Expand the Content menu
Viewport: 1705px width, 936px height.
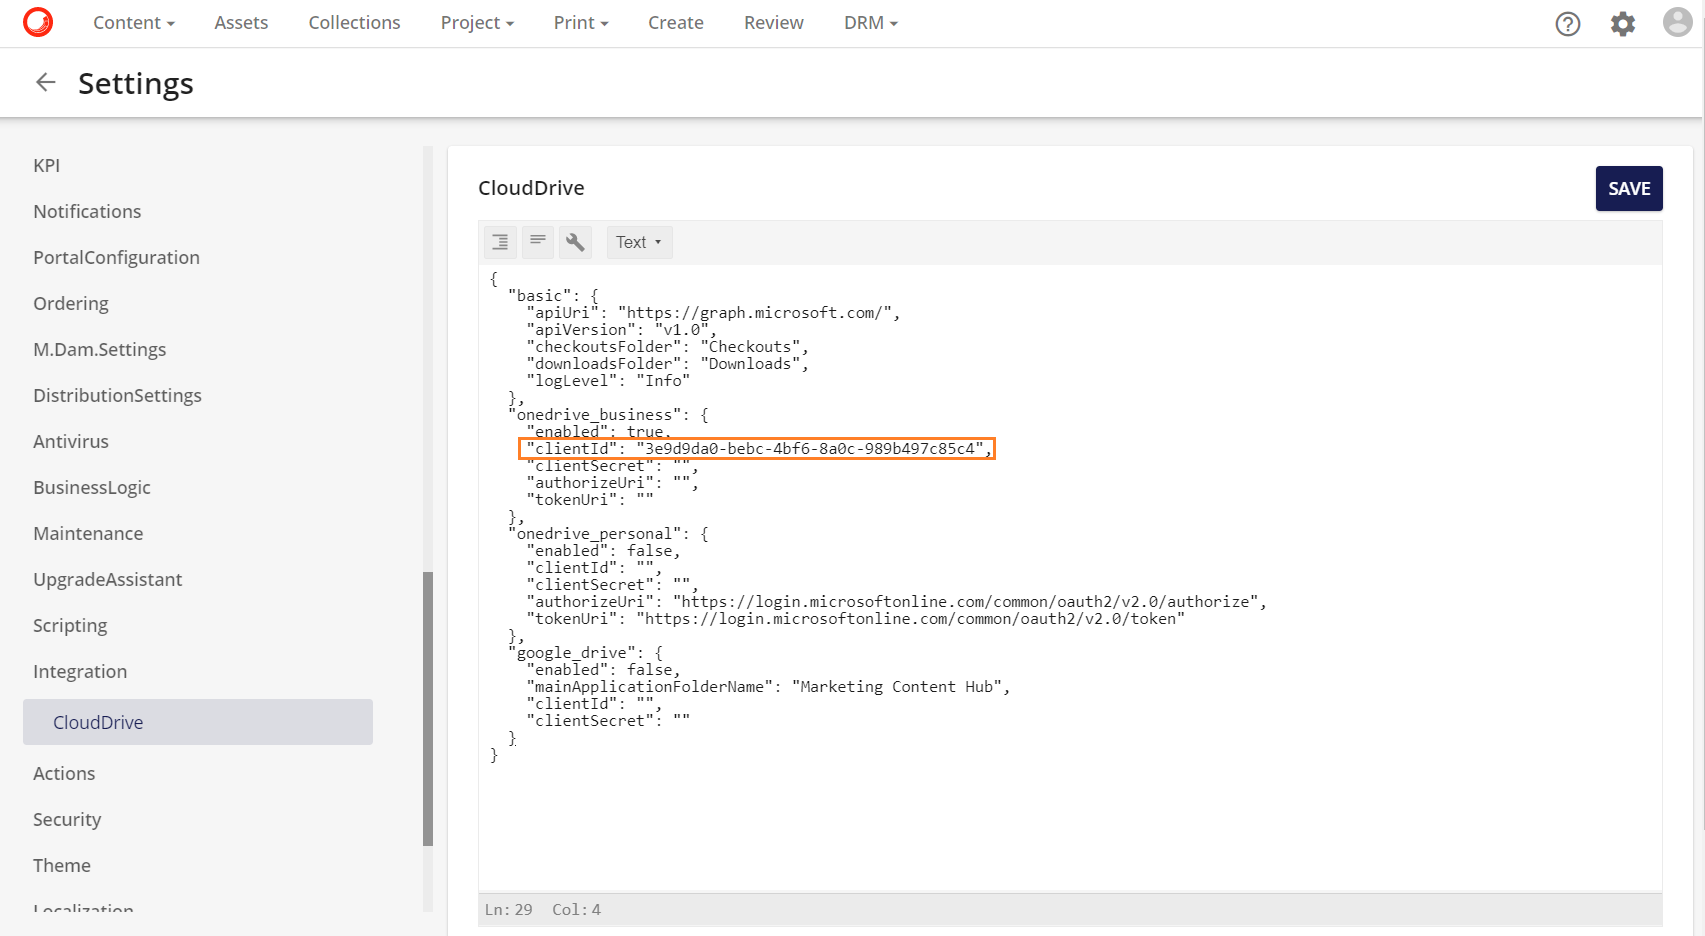click(134, 23)
